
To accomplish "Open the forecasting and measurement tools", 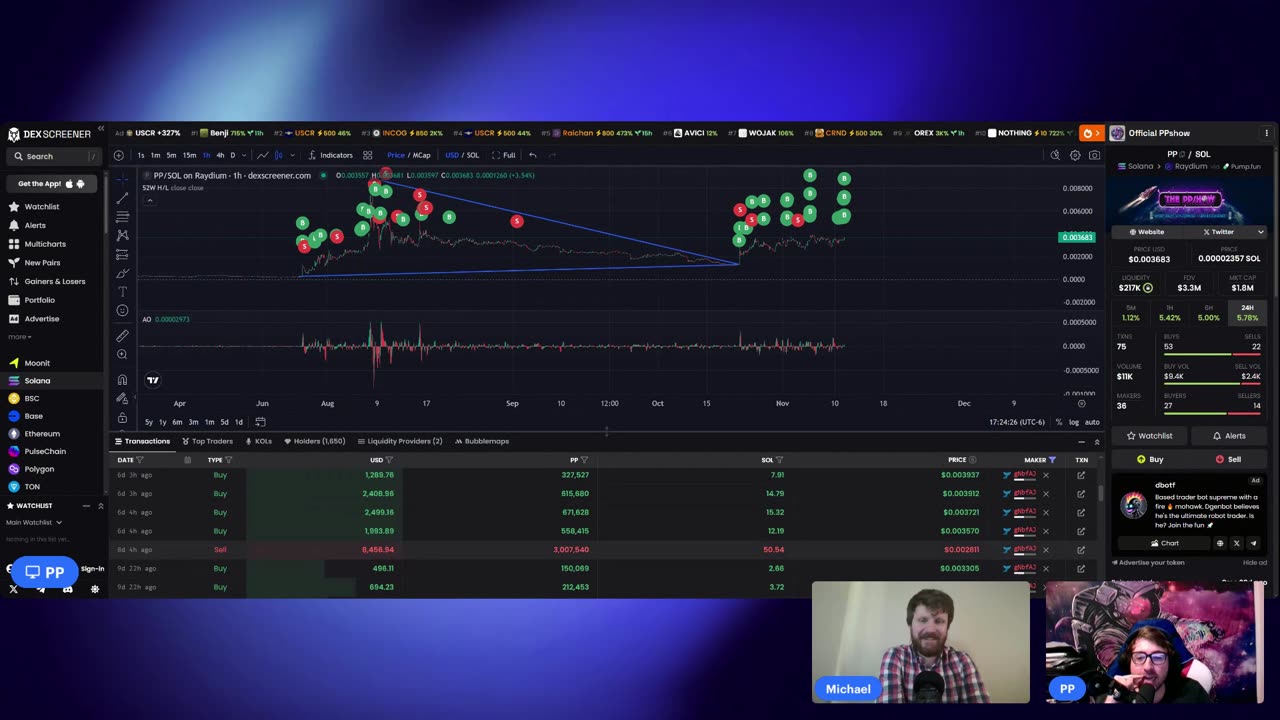I will point(122,254).
